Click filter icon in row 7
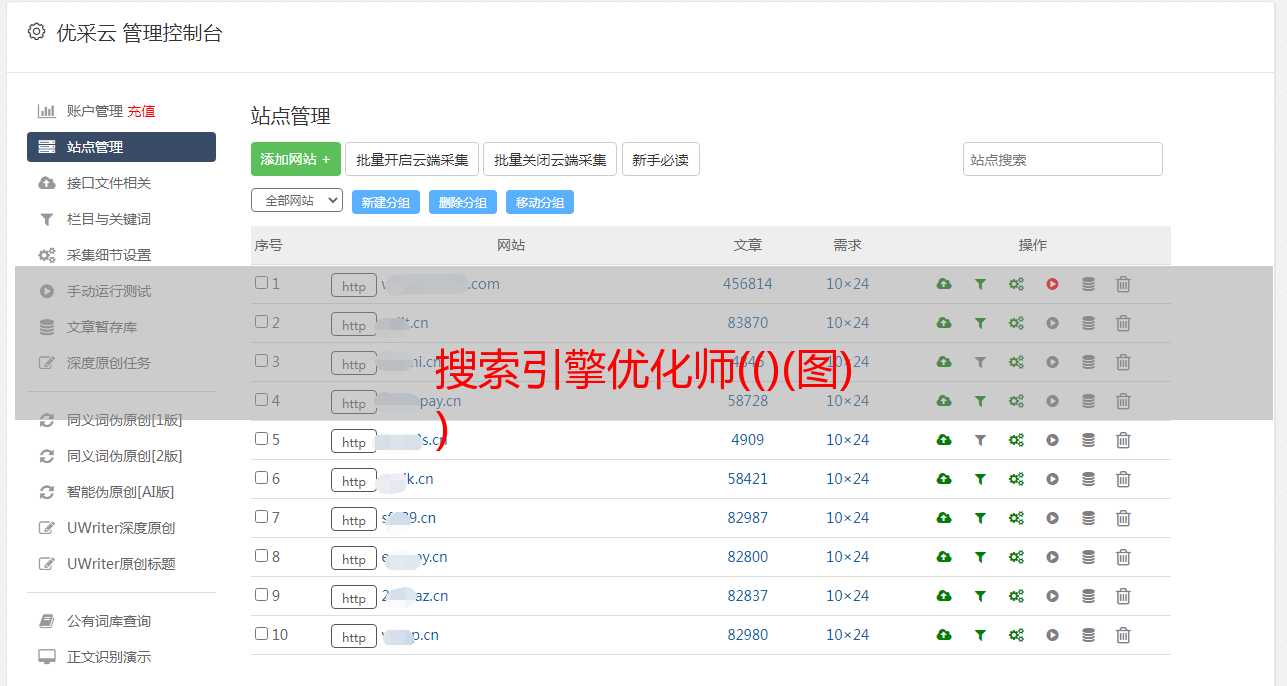Screen dimensions: 1287x686 pos(980,518)
